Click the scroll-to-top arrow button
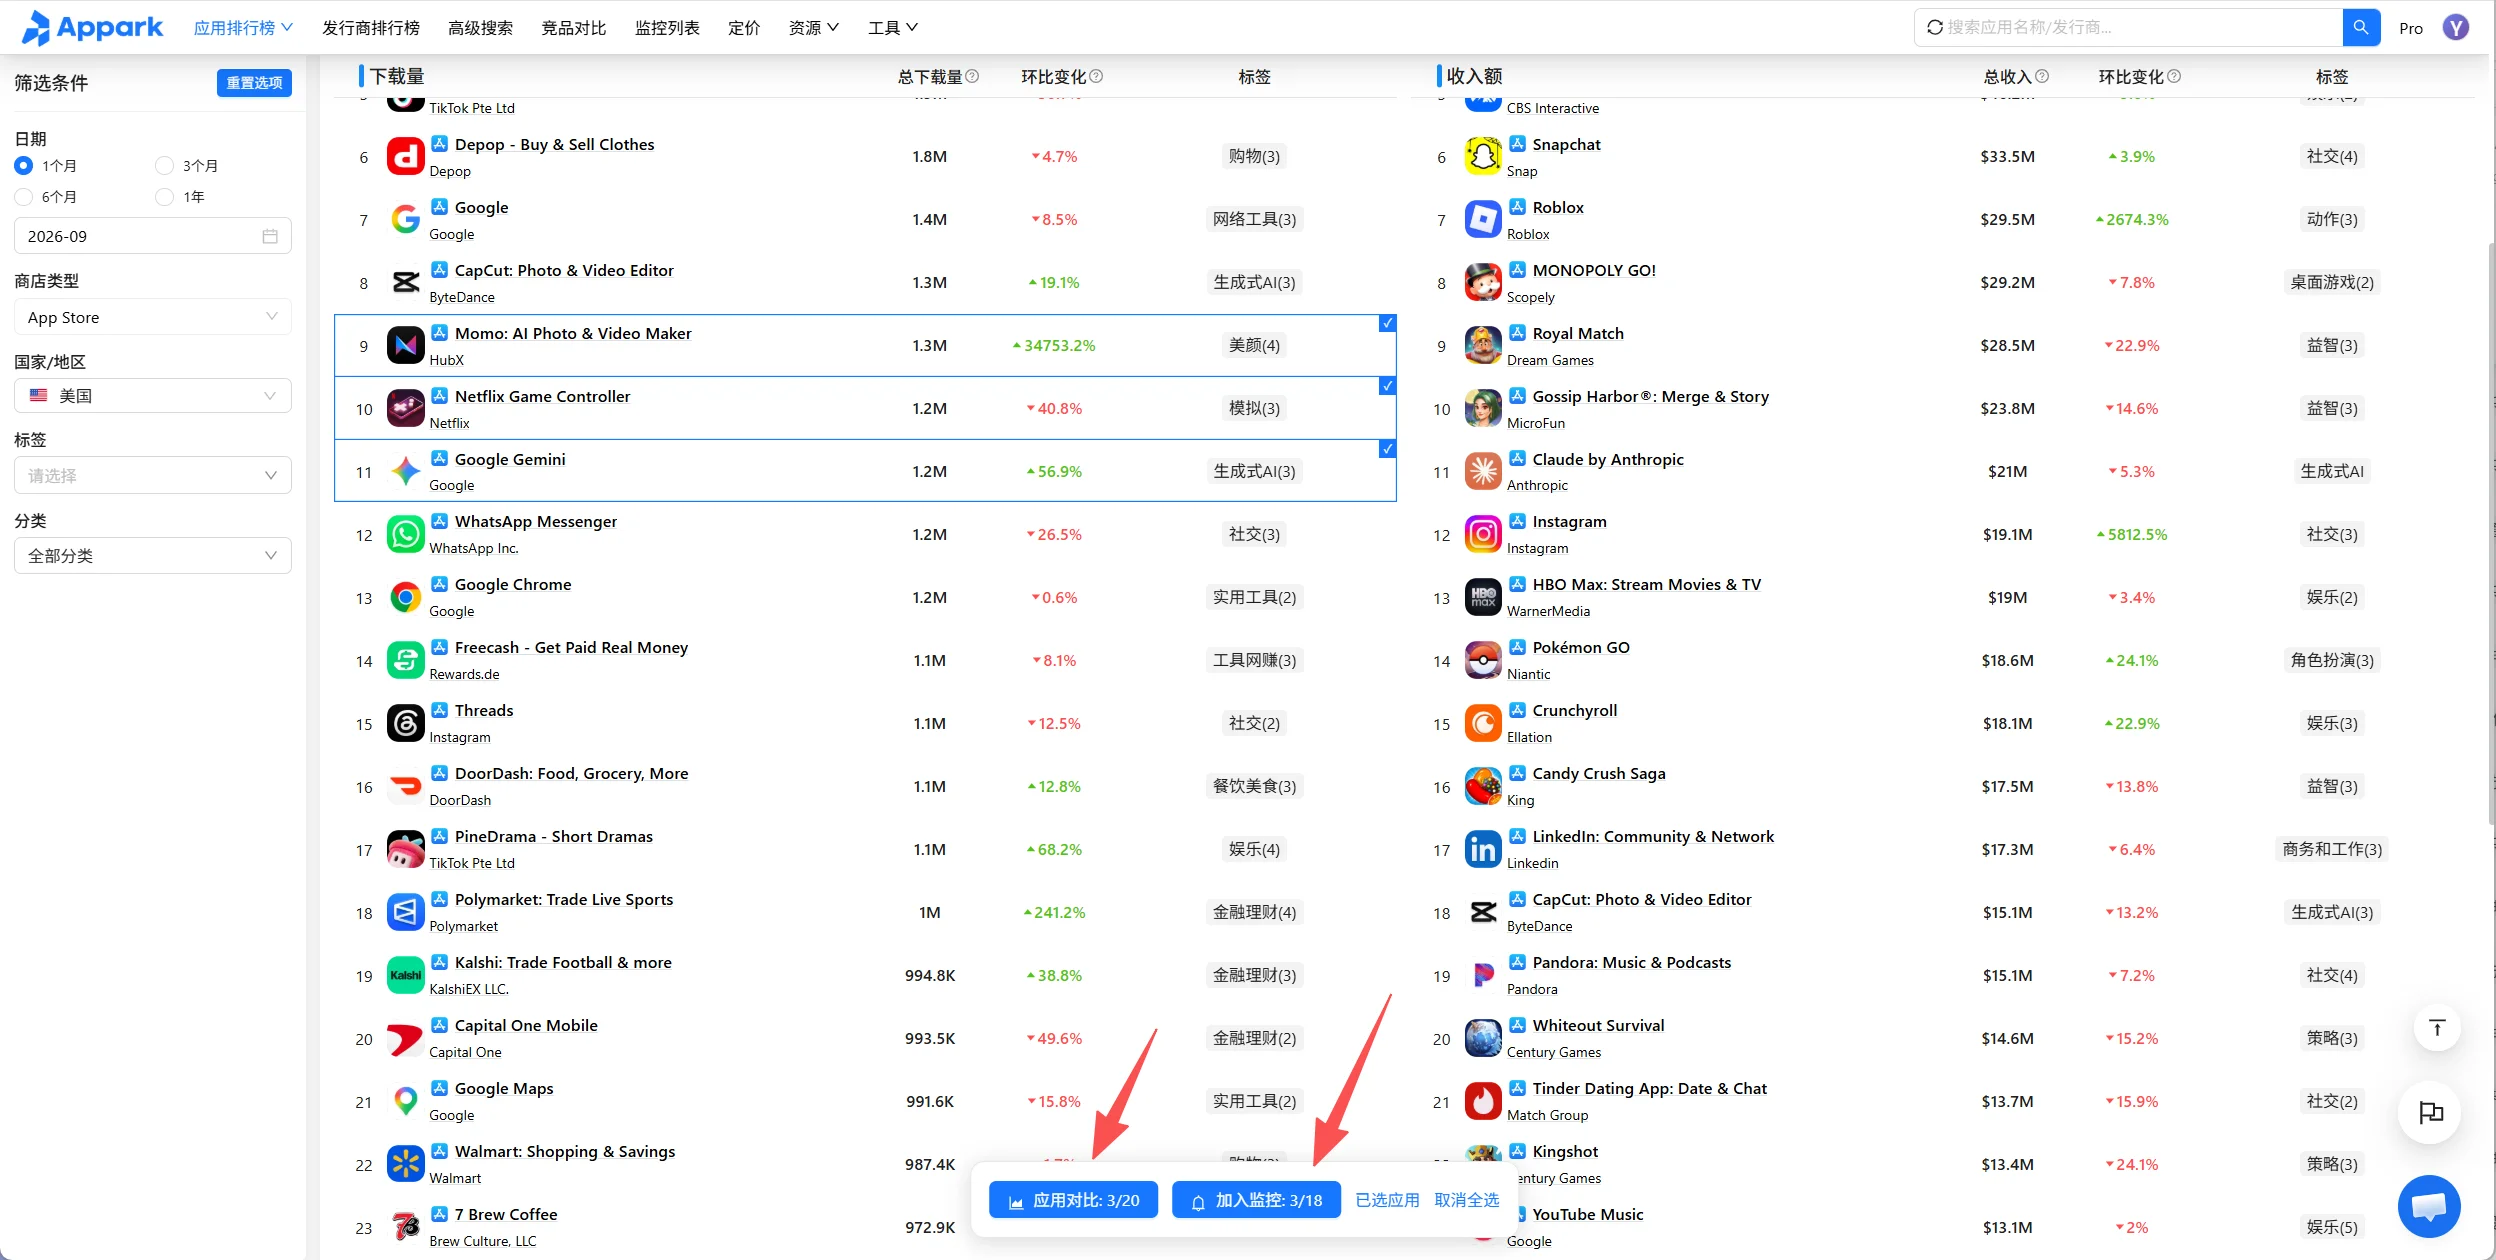Screen dimensions: 2496x1260 pos(2436,1027)
